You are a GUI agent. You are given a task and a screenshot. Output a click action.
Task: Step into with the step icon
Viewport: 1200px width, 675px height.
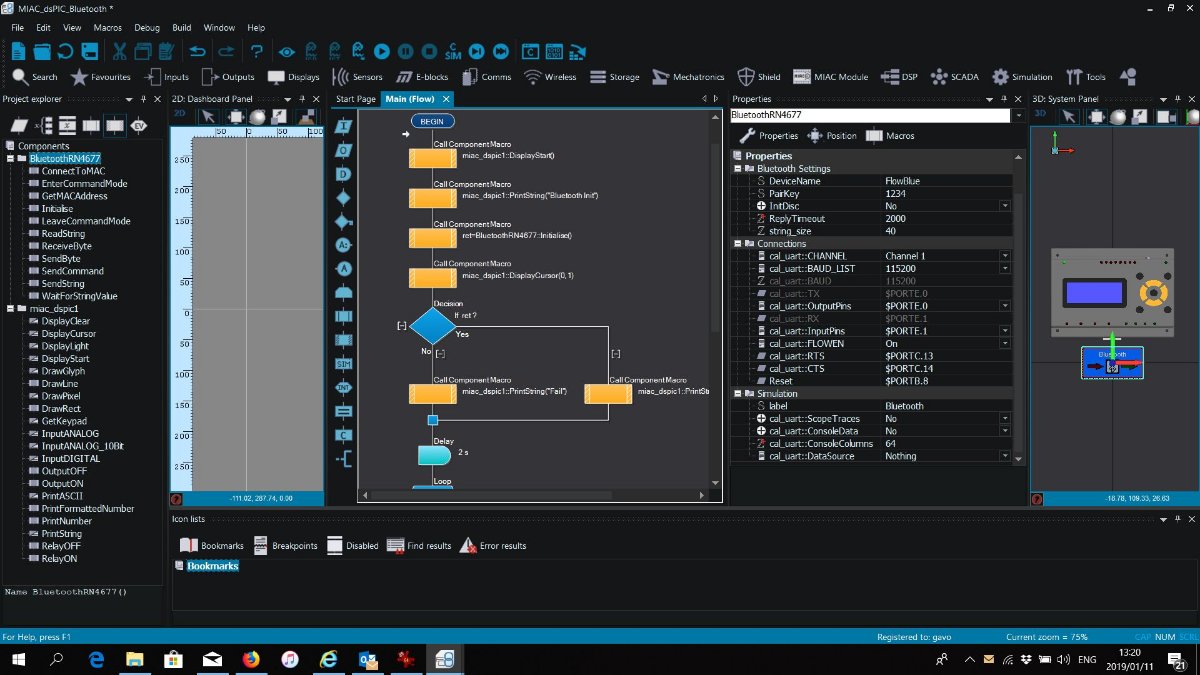[x=477, y=51]
